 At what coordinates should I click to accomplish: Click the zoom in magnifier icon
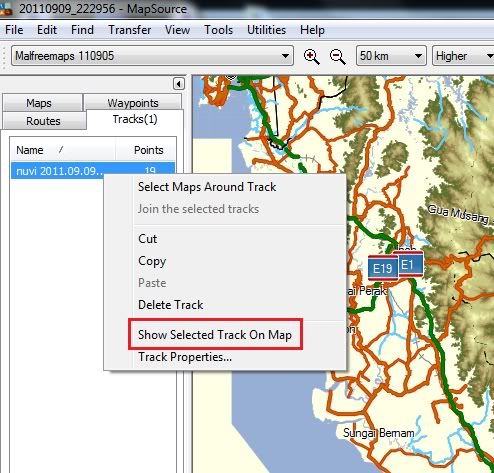tap(311, 56)
